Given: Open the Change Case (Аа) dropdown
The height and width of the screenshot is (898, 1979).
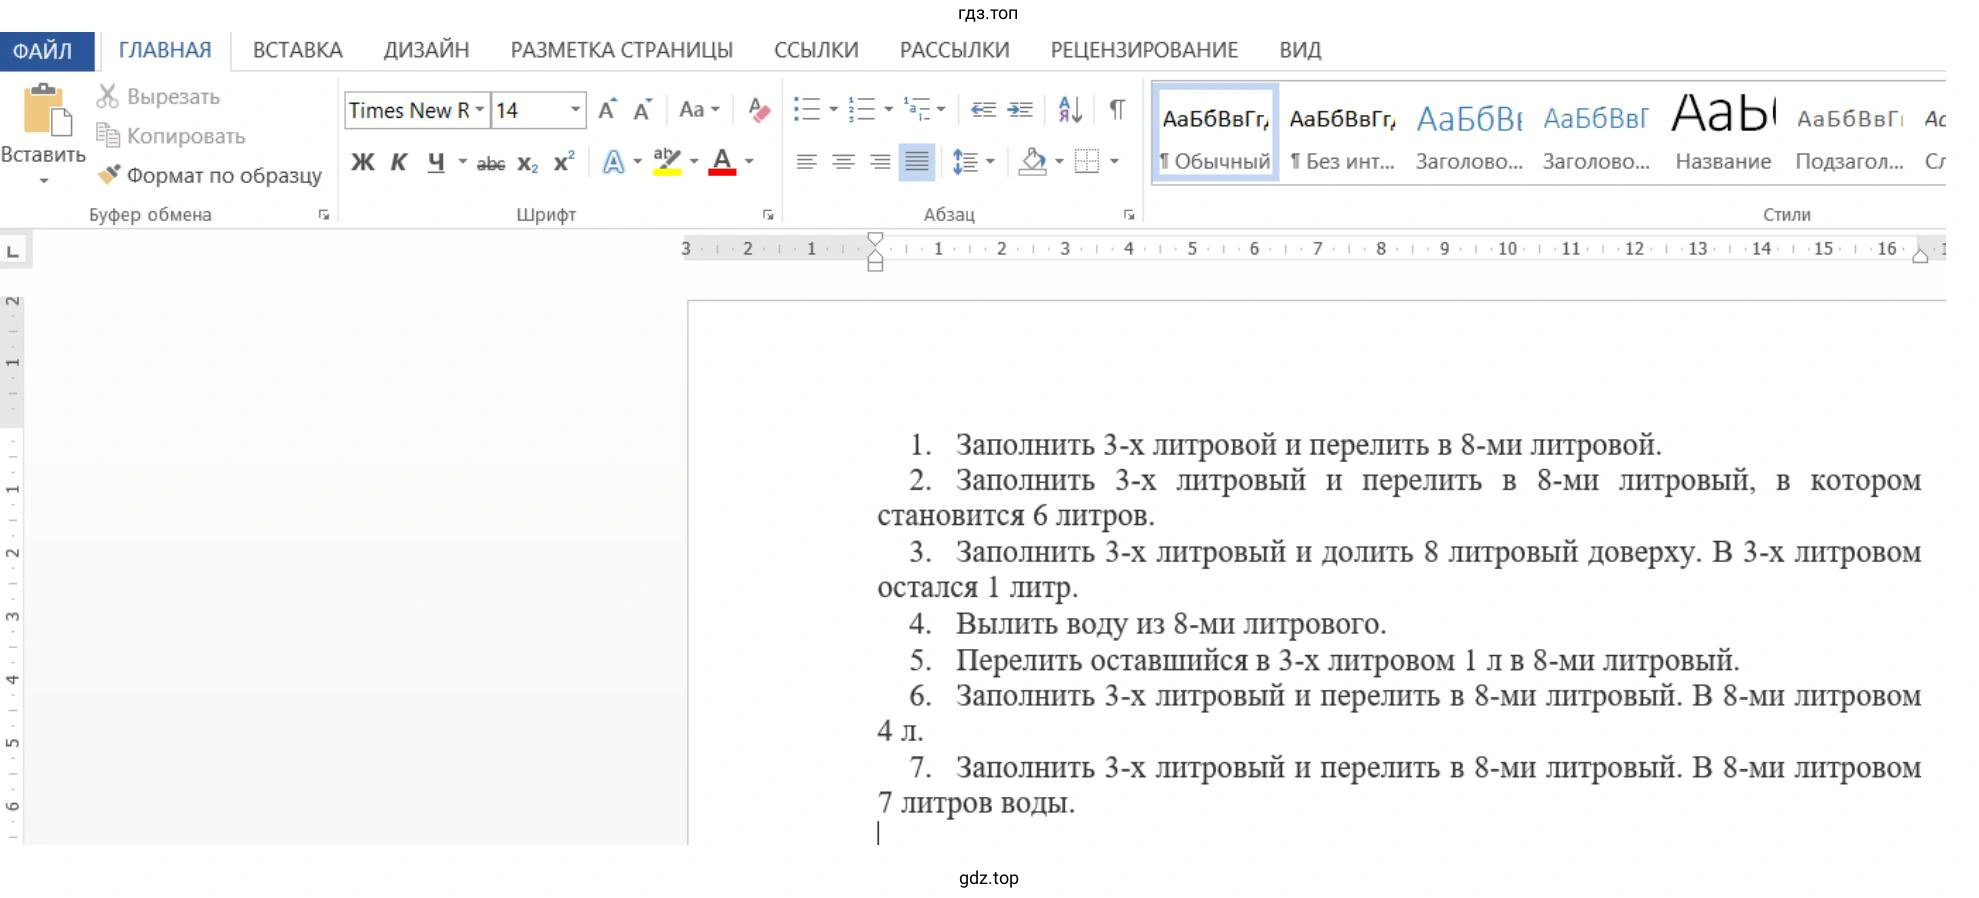Looking at the screenshot, I should coord(699,109).
